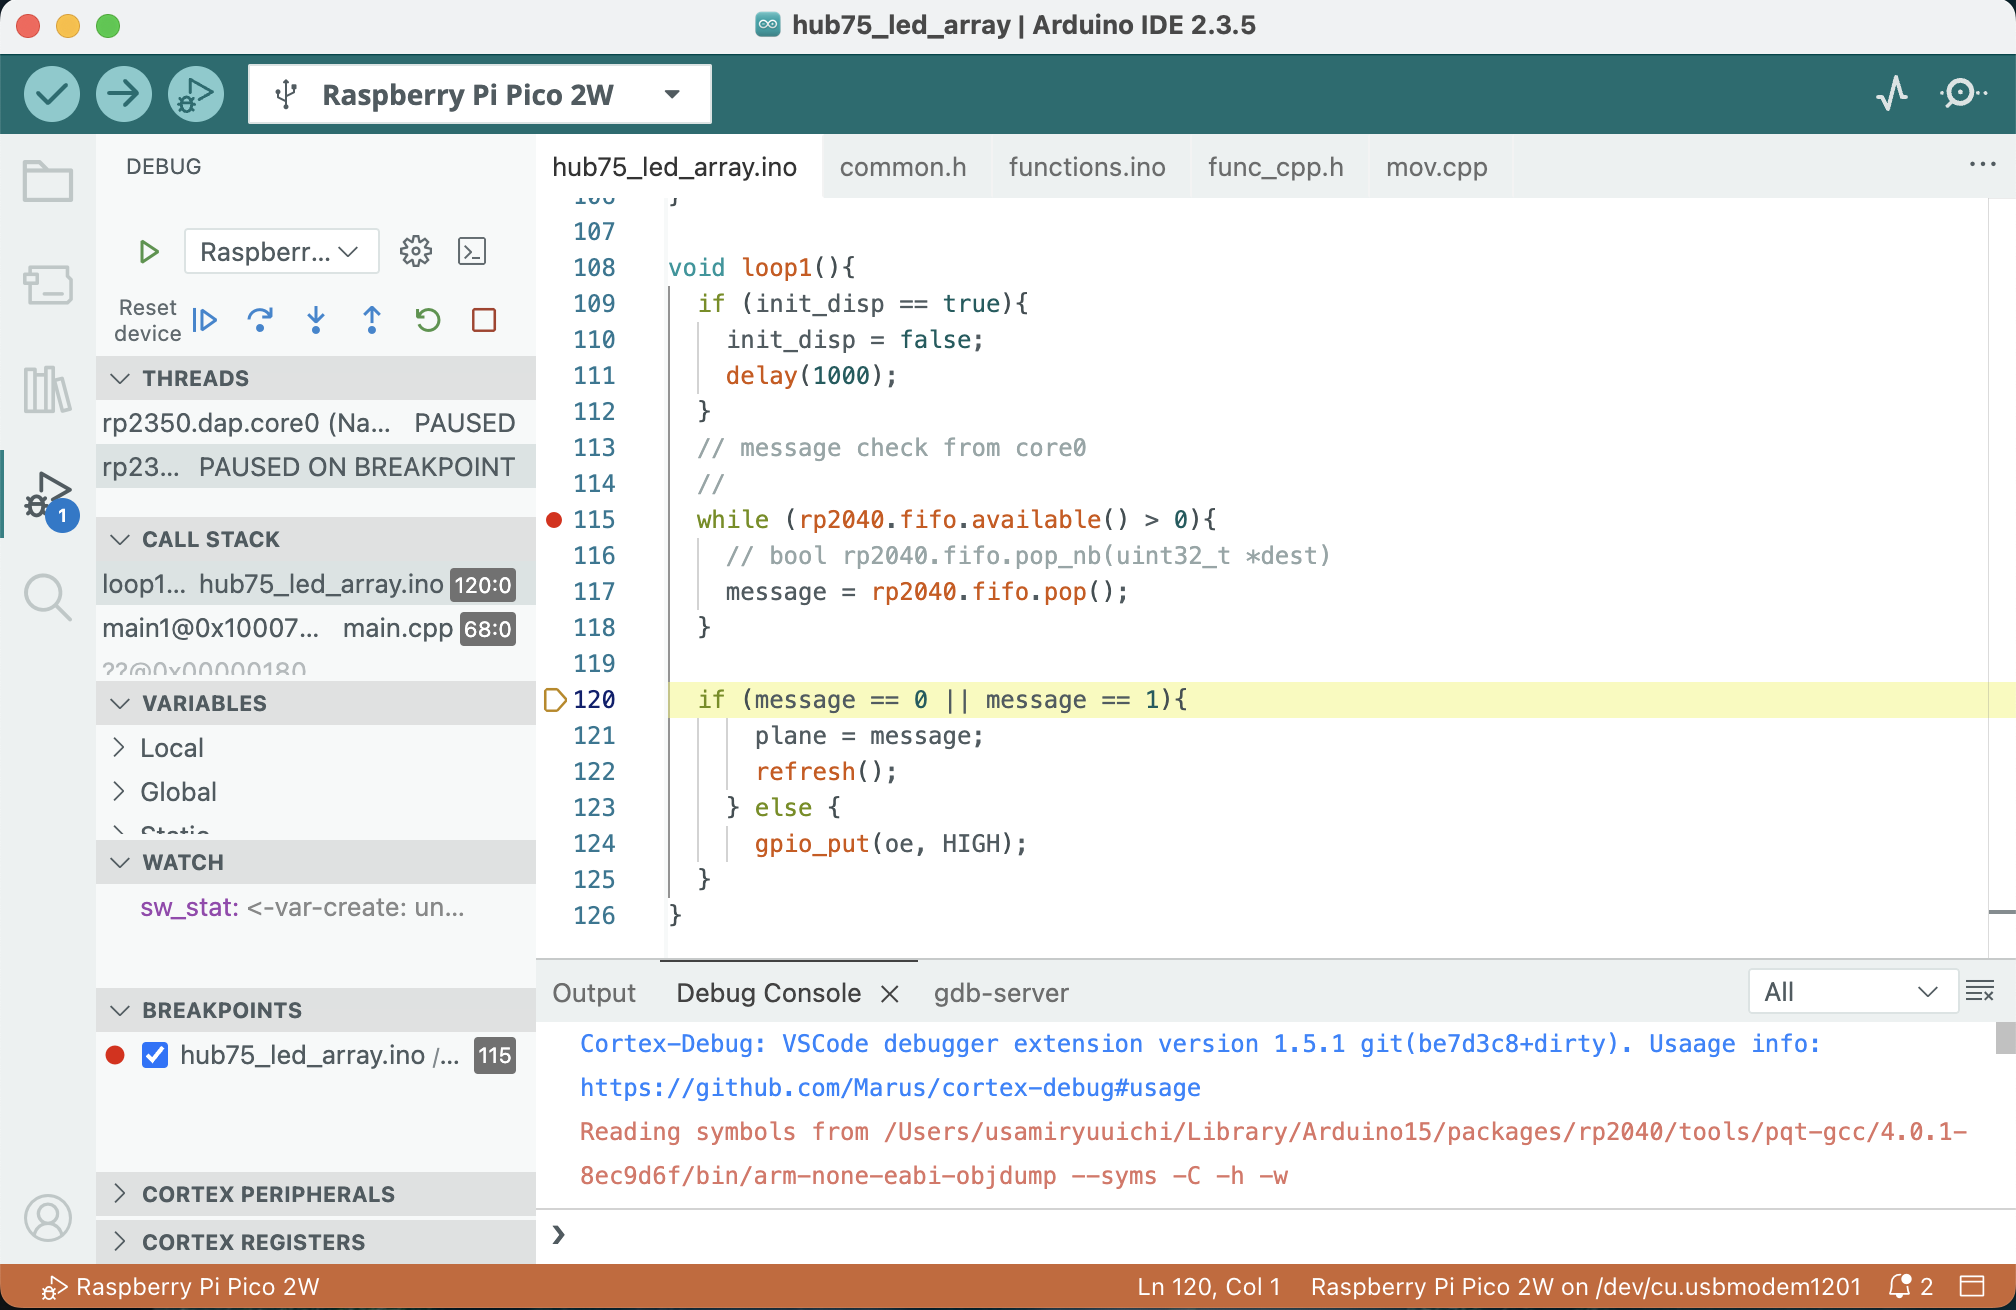Open the account profile icon
2016x1310 pixels.
(47, 1217)
